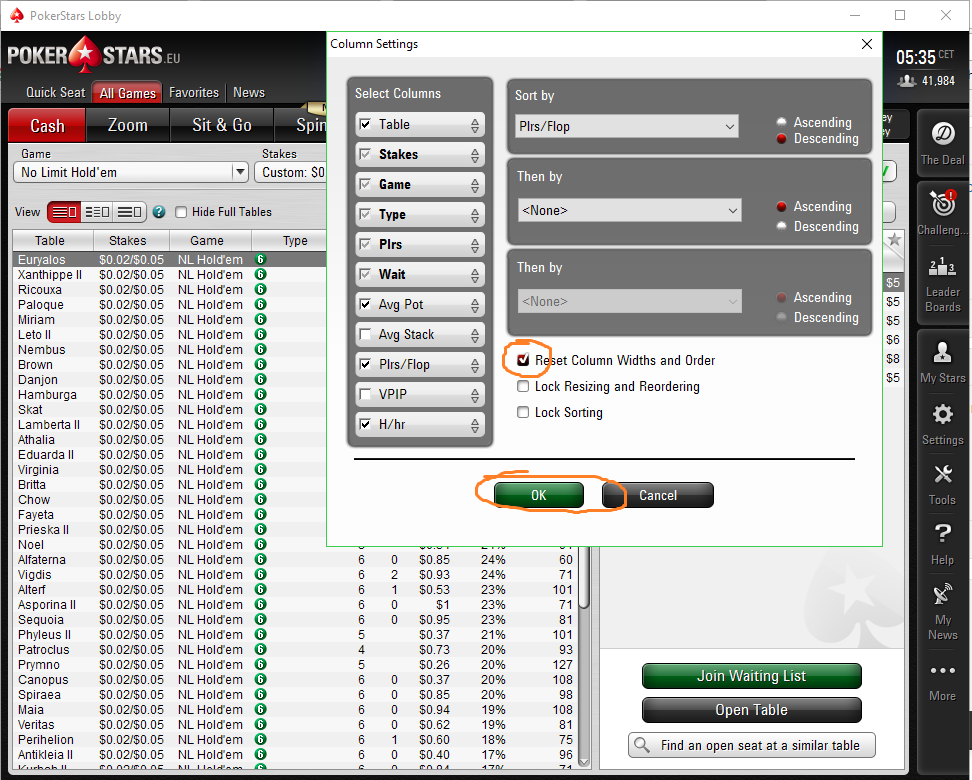Click Join Waiting List button
The image size is (972, 780).
[x=751, y=676]
